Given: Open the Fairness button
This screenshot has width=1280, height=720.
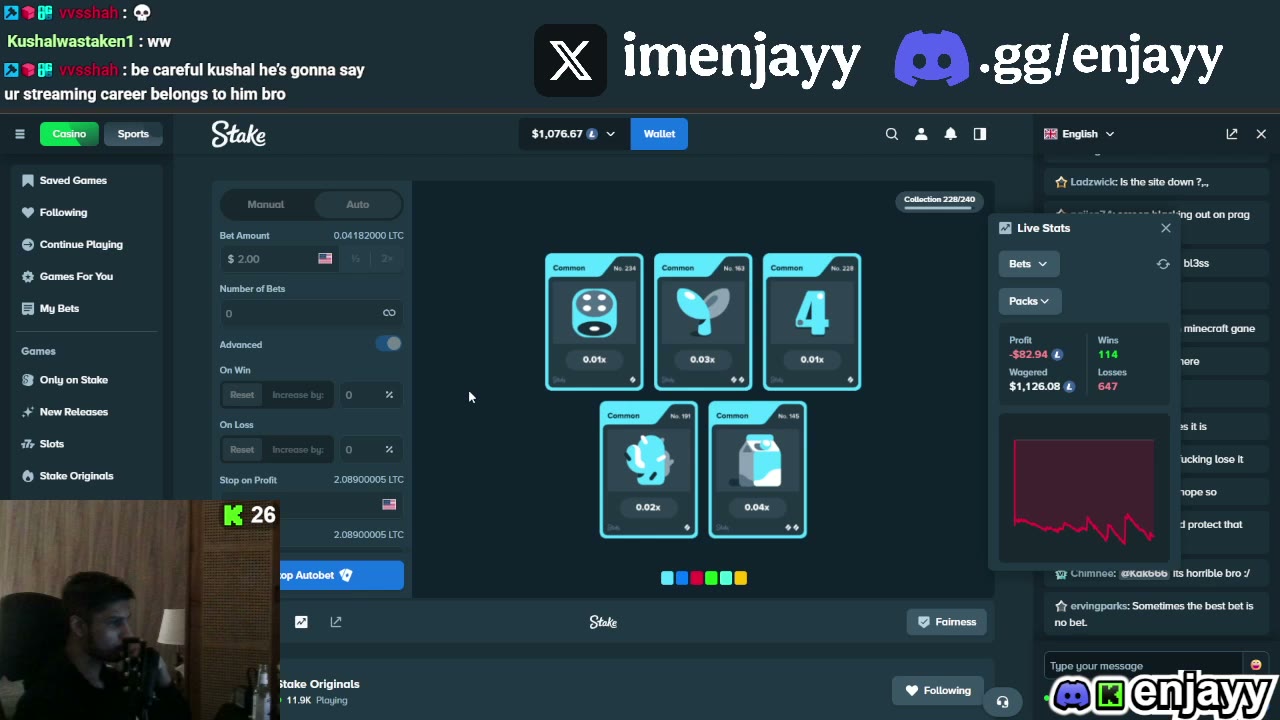Looking at the screenshot, I should (947, 622).
